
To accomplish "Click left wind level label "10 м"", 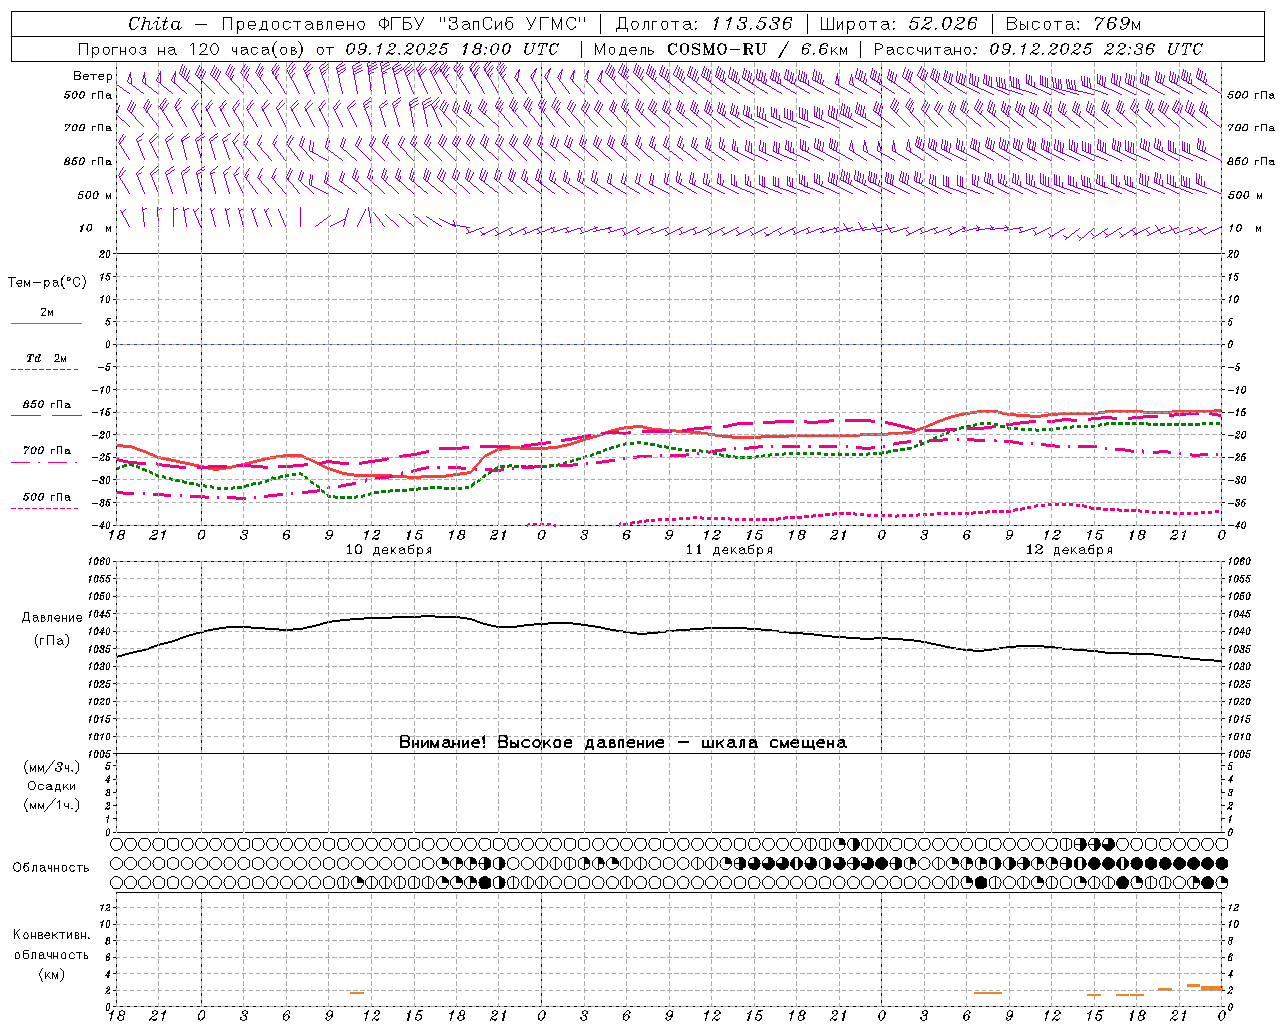I will coord(96,229).
